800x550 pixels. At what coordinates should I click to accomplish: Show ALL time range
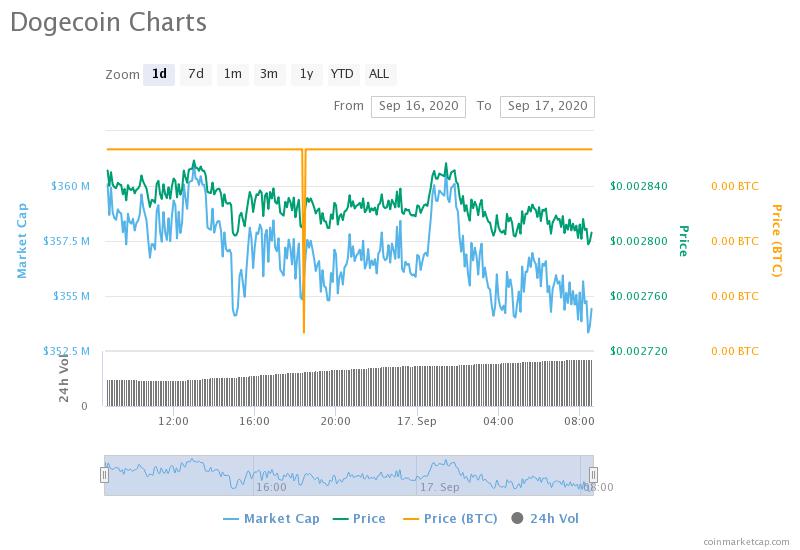(379, 74)
